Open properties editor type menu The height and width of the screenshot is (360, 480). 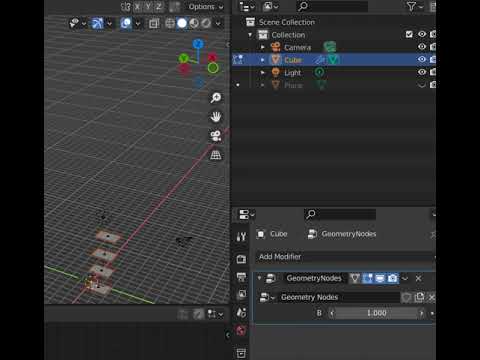[247, 215]
